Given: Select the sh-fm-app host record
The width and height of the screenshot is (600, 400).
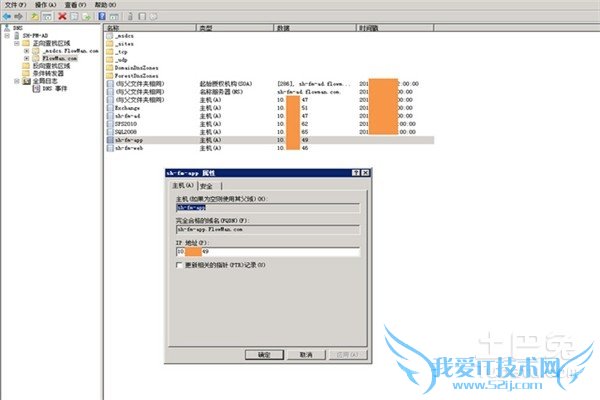Looking at the screenshot, I should [x=270, y=140].
